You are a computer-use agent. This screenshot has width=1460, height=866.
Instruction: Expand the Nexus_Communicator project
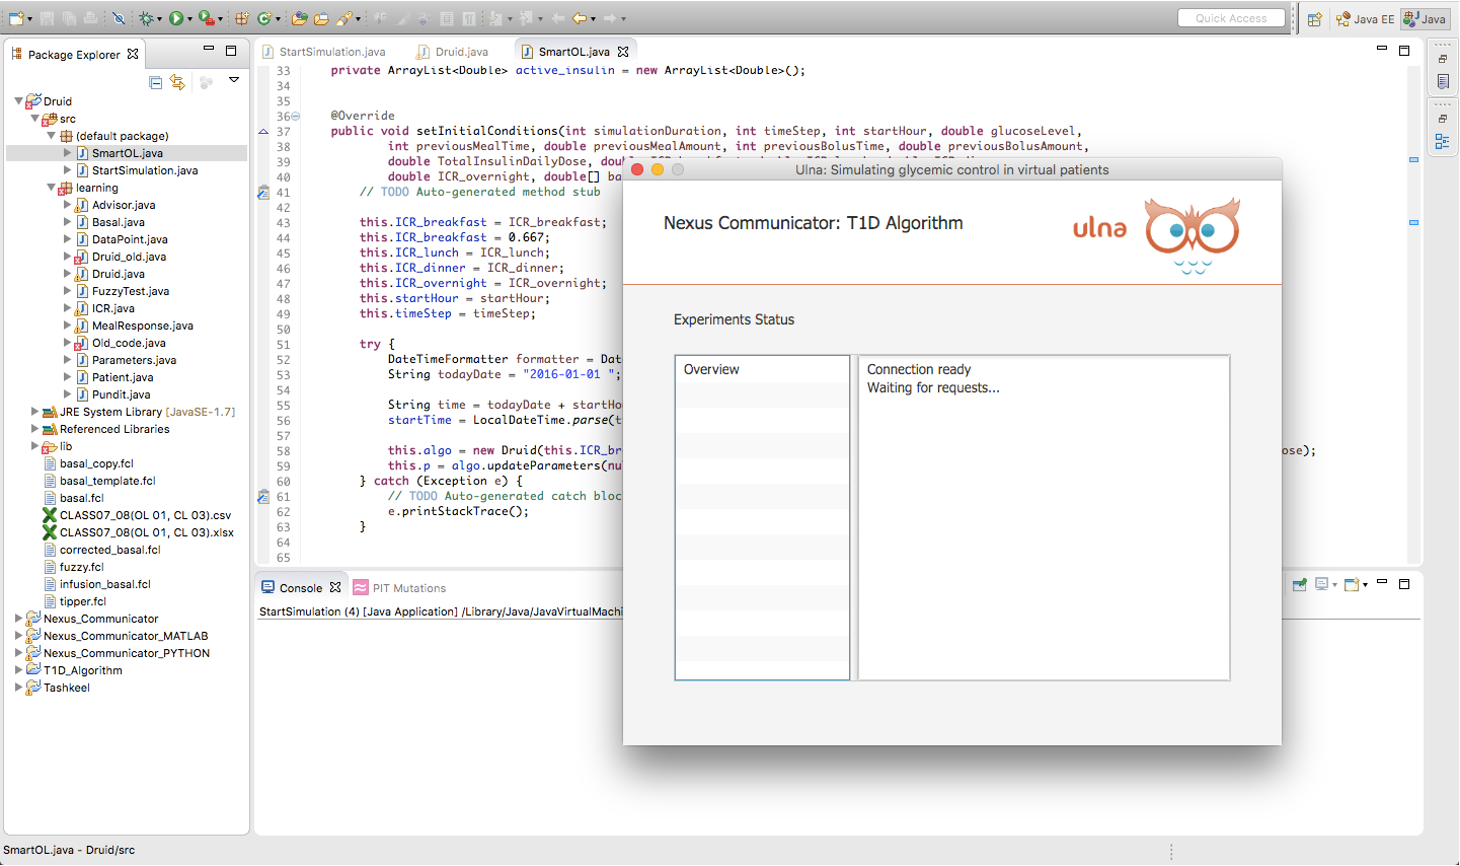19,619
